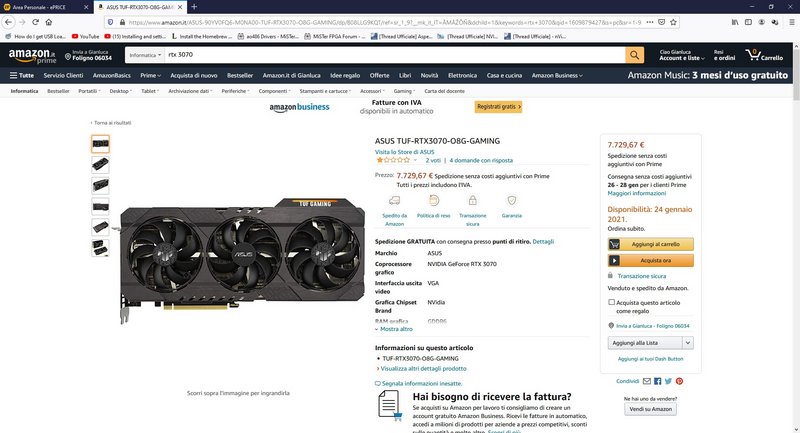The height and width of the screenshot is (433, 800).
Task: Click the browser reload icon
Action: pyautogui.click(x=35, y=22)
